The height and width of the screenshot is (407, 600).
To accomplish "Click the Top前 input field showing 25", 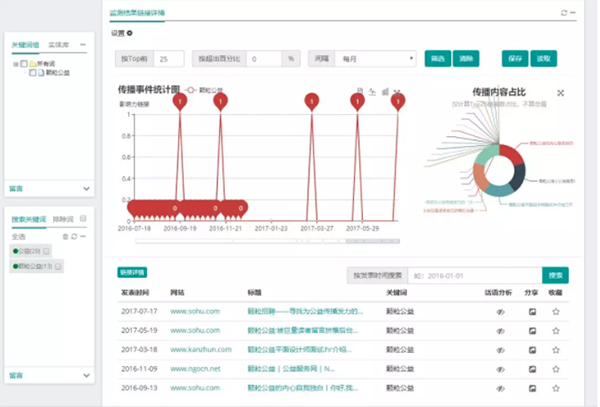I will 169,59.
